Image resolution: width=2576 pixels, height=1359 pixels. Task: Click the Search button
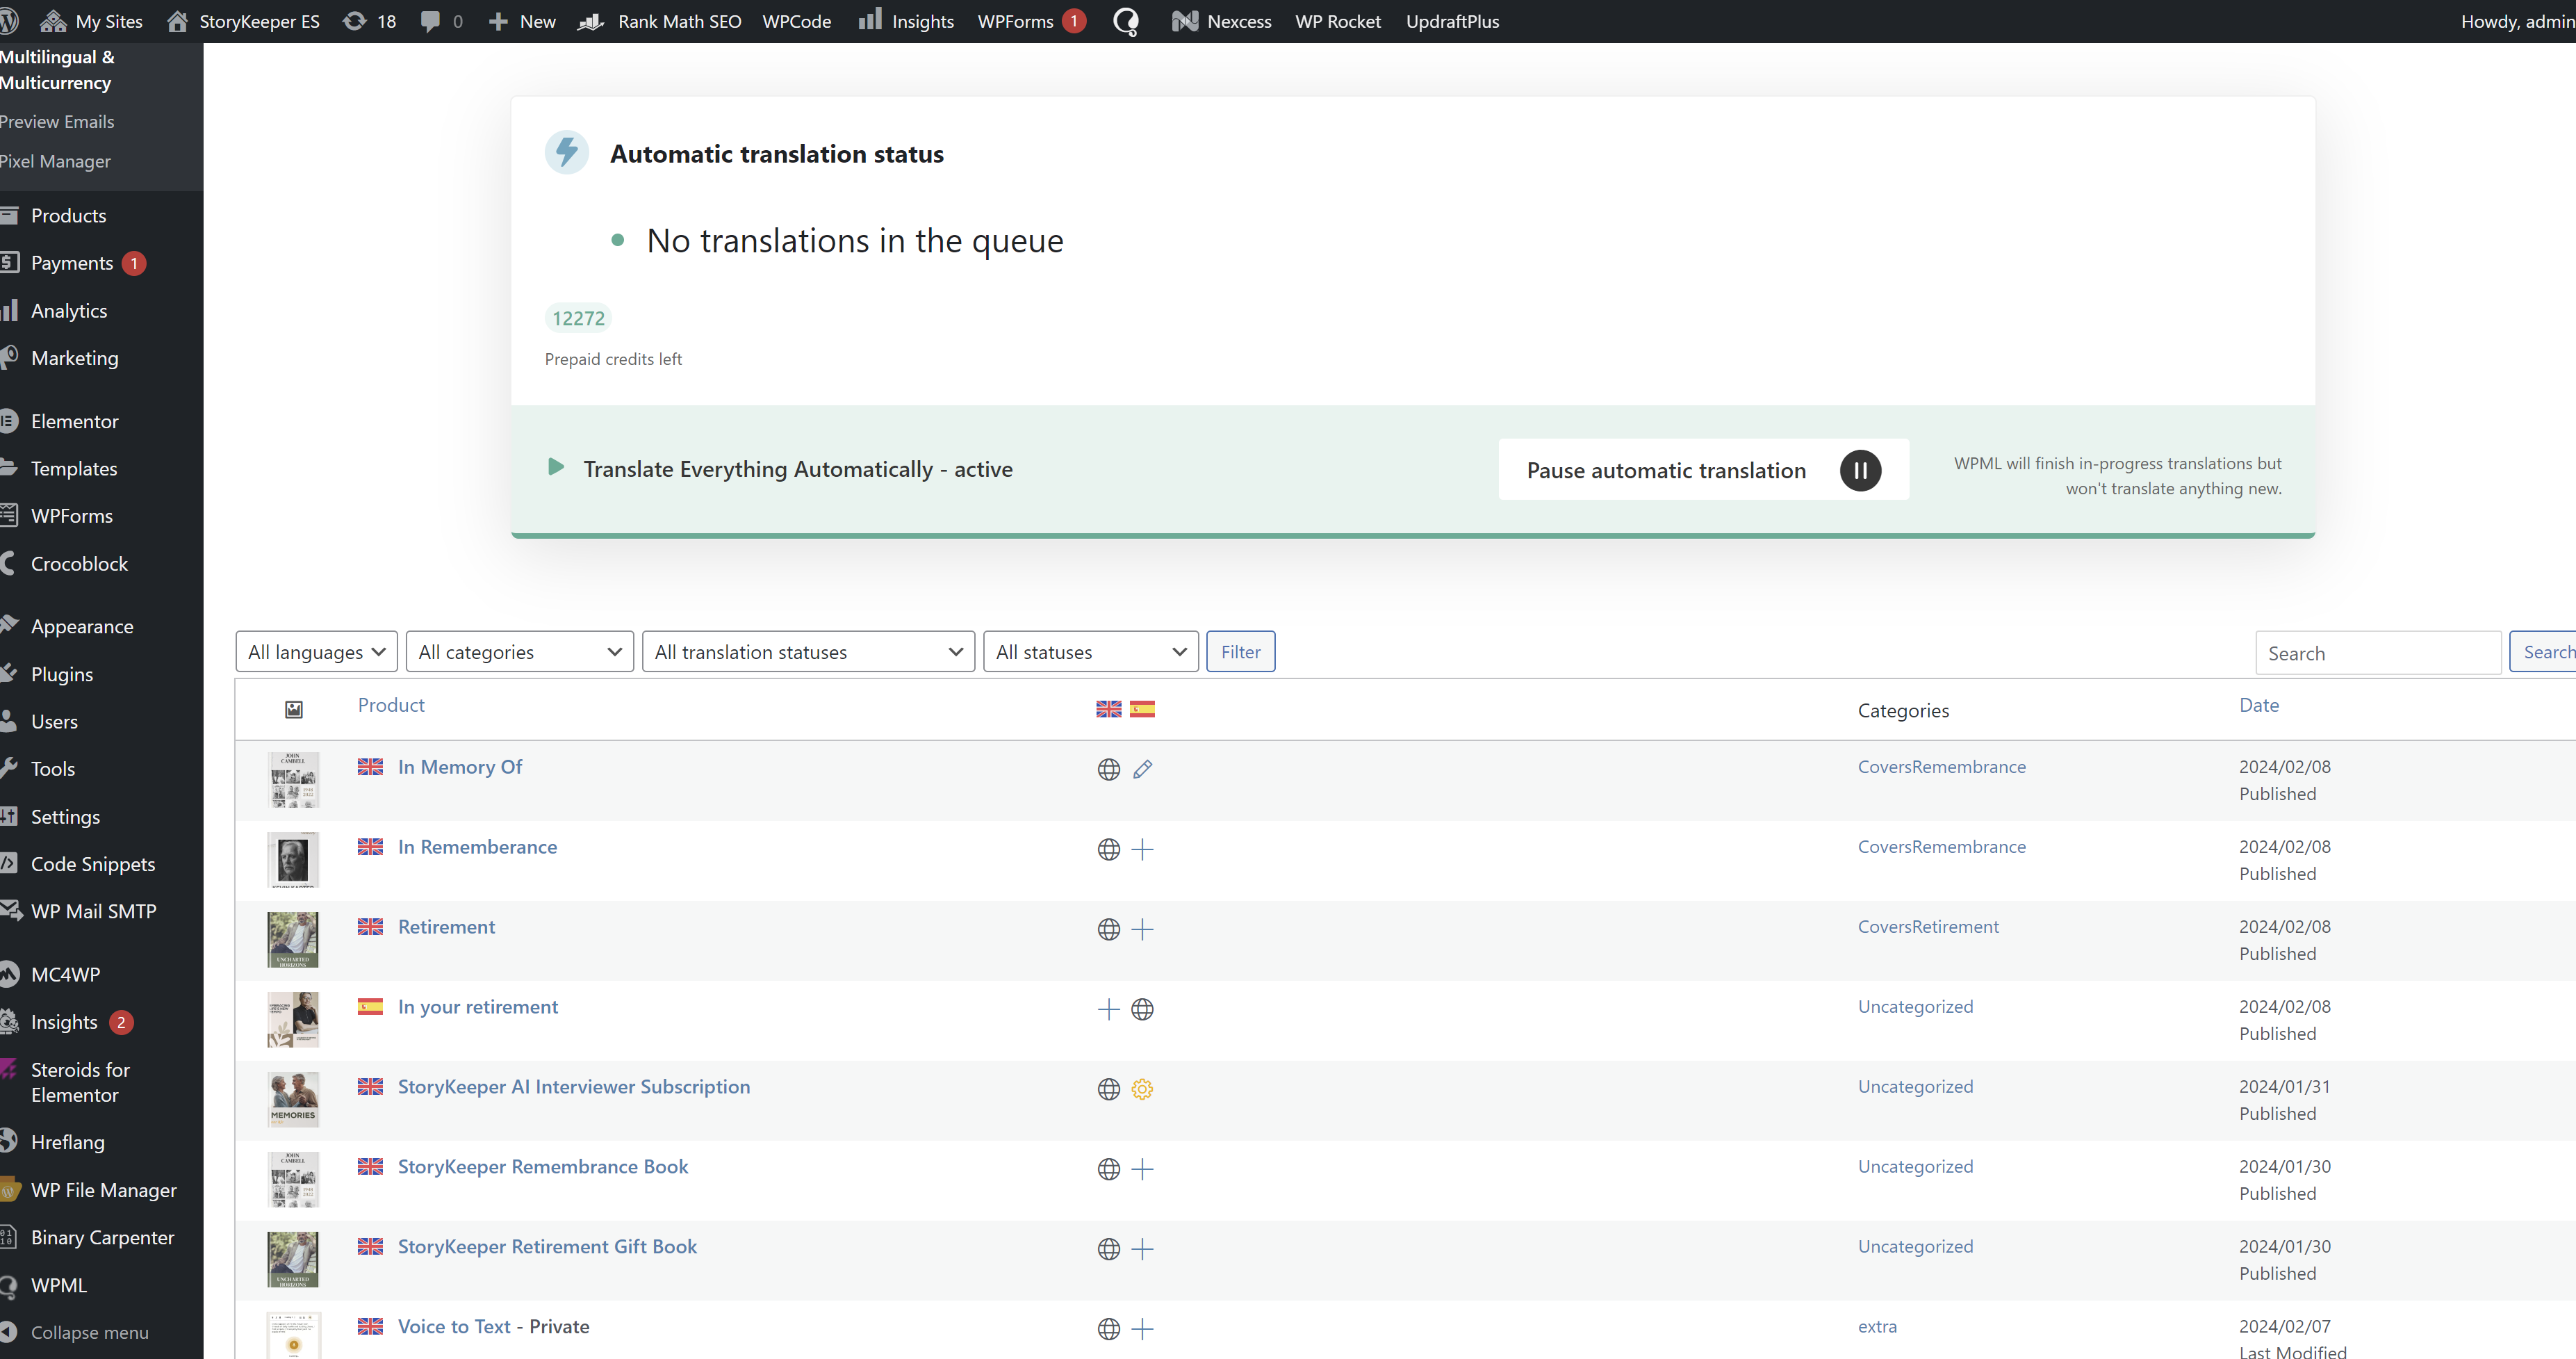point(2543,652)
